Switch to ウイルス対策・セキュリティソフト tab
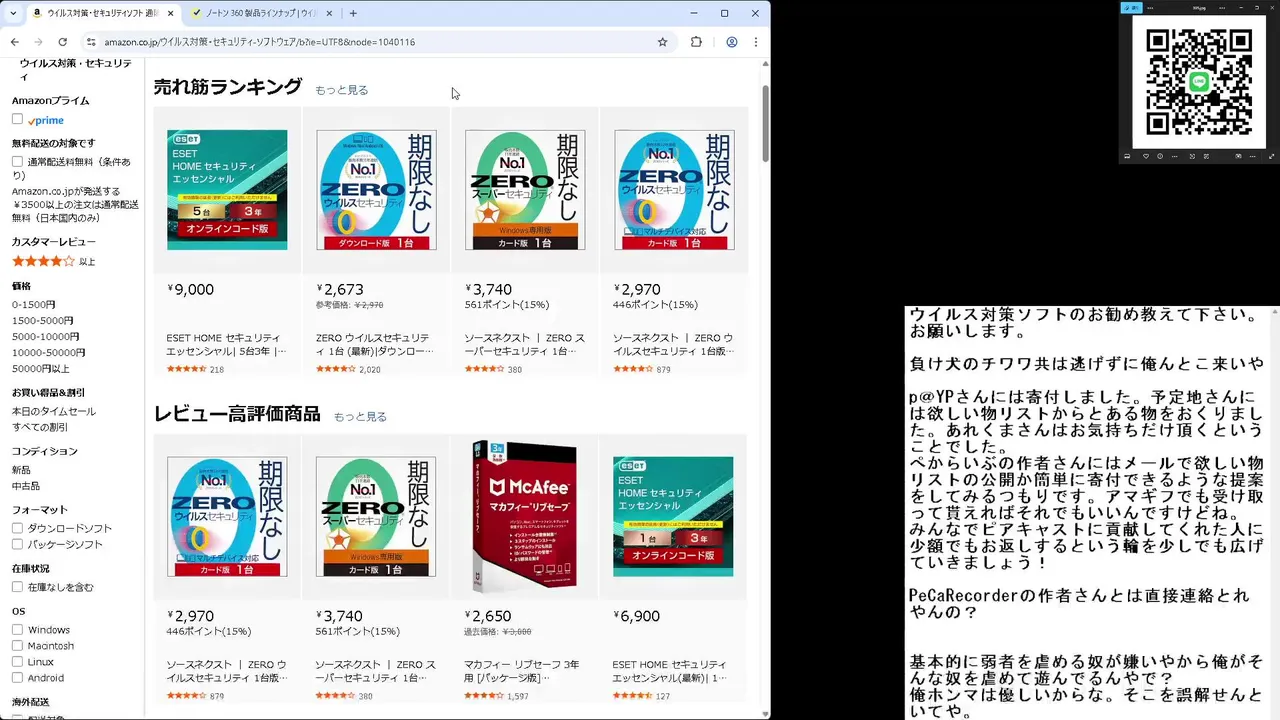The image size is (1280, 720). pyautogui.click(x=102, y=13)
